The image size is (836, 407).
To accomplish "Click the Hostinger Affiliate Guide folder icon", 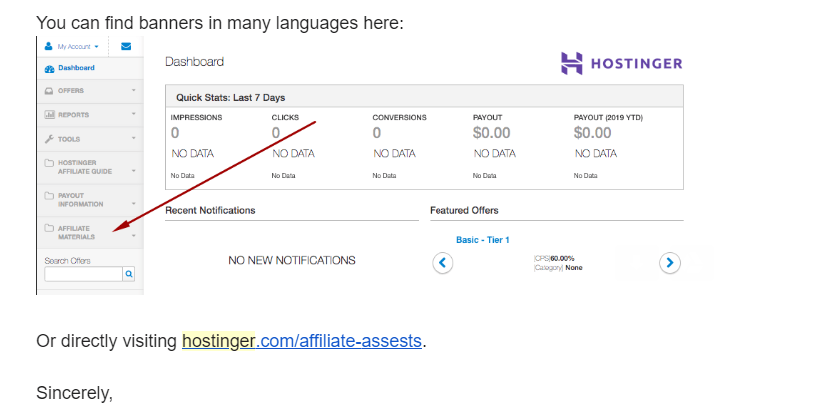I will tap(50, 163).
